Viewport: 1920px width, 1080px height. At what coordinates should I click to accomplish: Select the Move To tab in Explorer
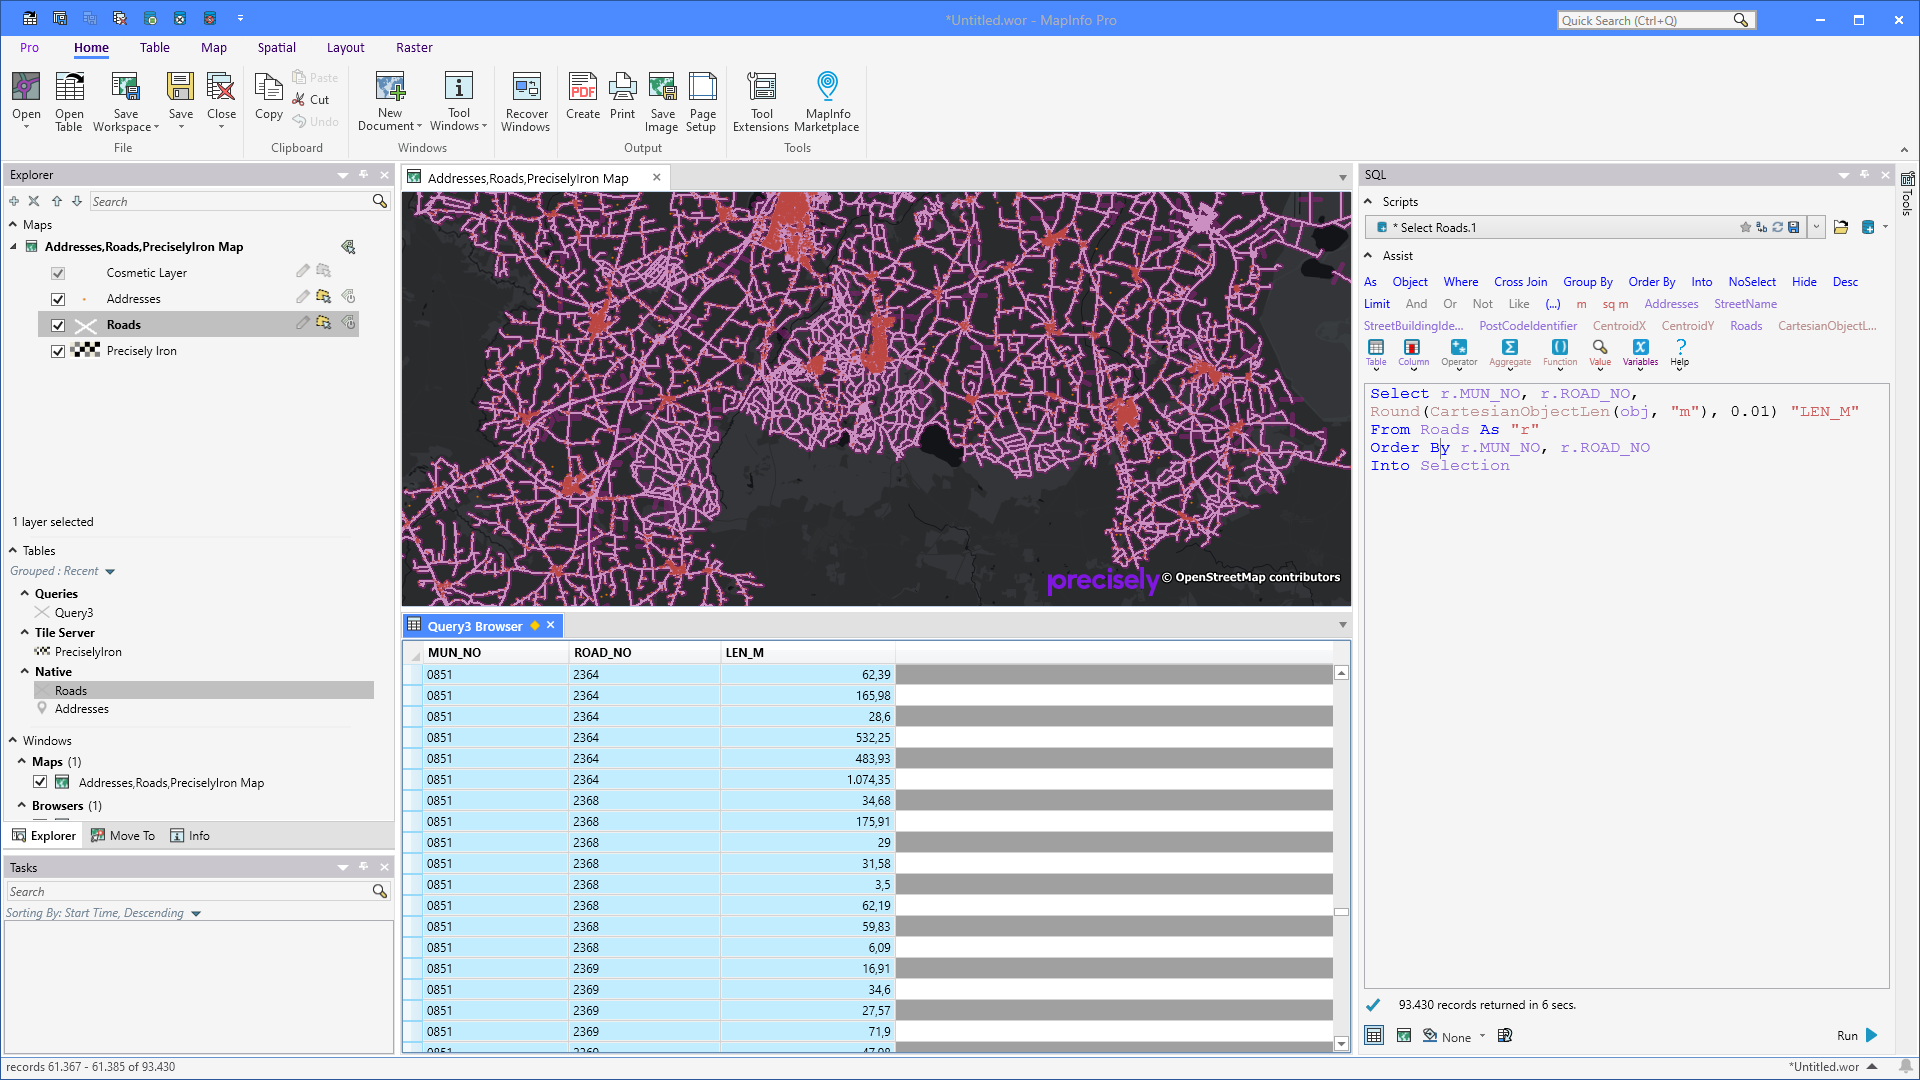[123, 835]
